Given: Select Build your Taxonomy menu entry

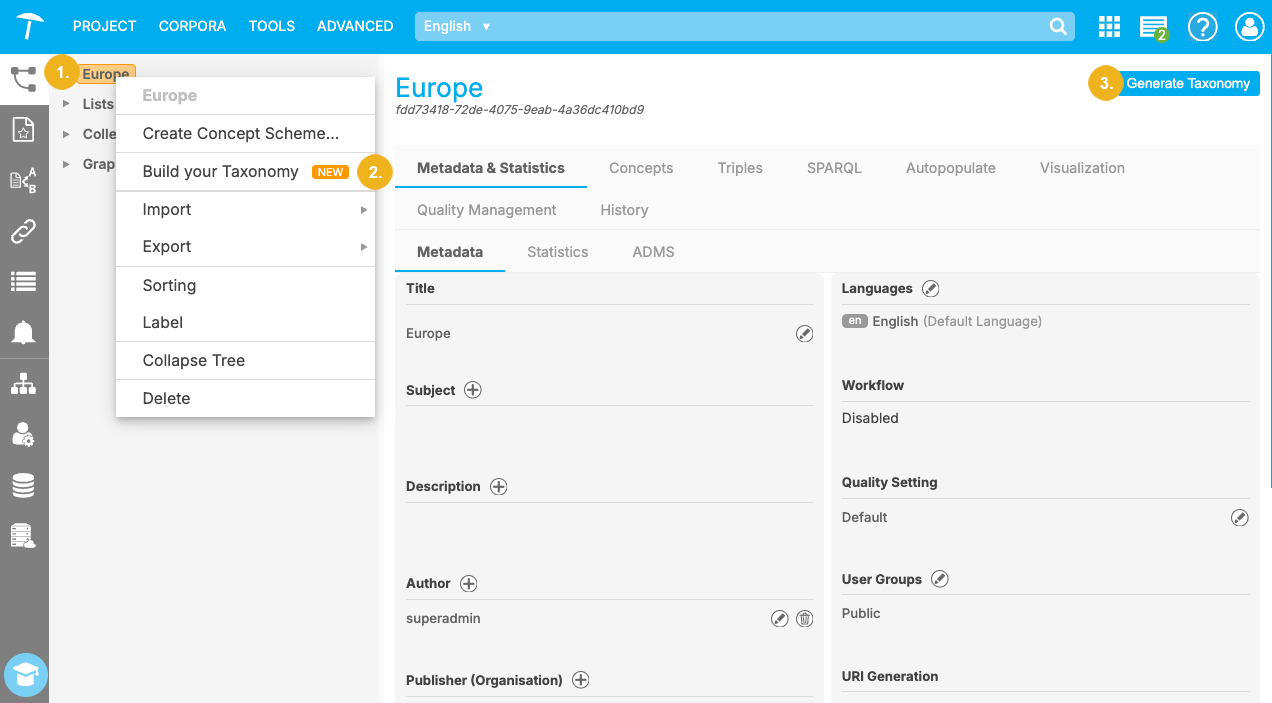Looking at the screenshot, I should 221,172.
